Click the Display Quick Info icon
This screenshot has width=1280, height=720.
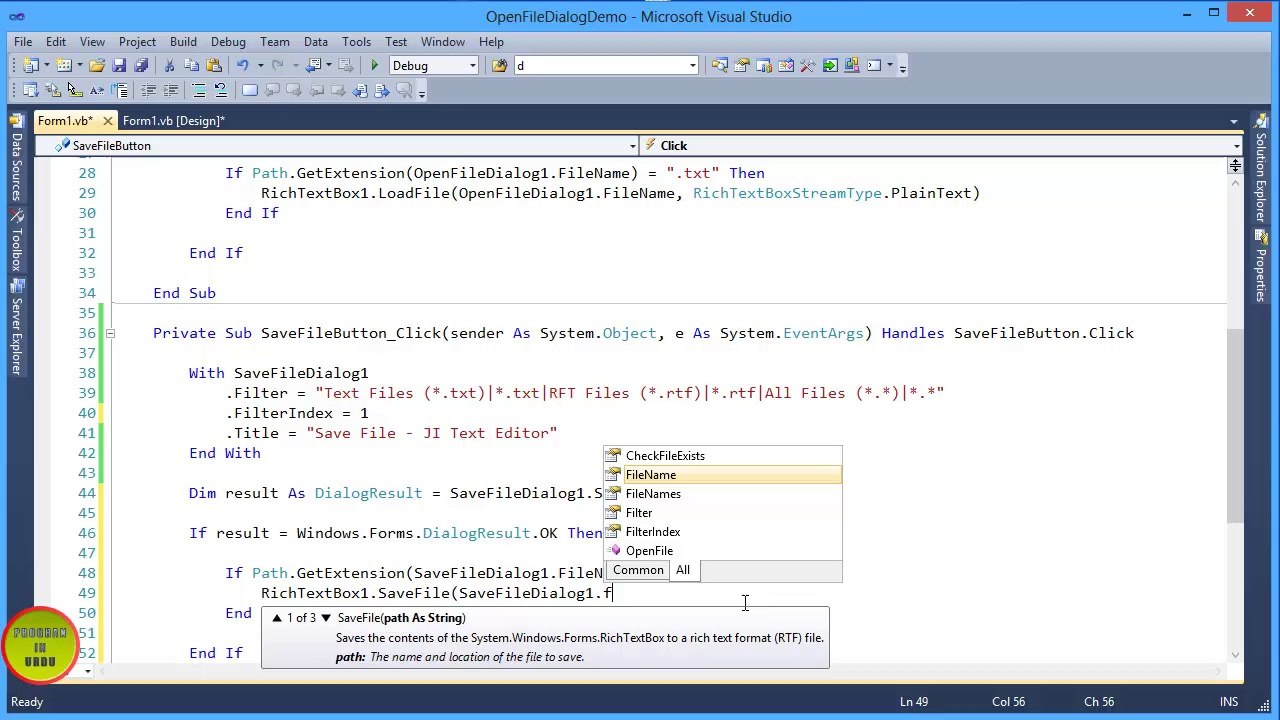[74, 91]
